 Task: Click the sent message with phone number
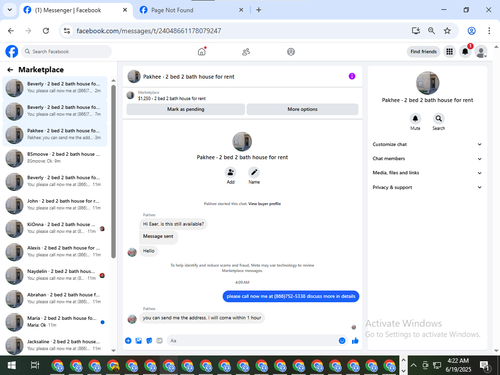[291, 296]
